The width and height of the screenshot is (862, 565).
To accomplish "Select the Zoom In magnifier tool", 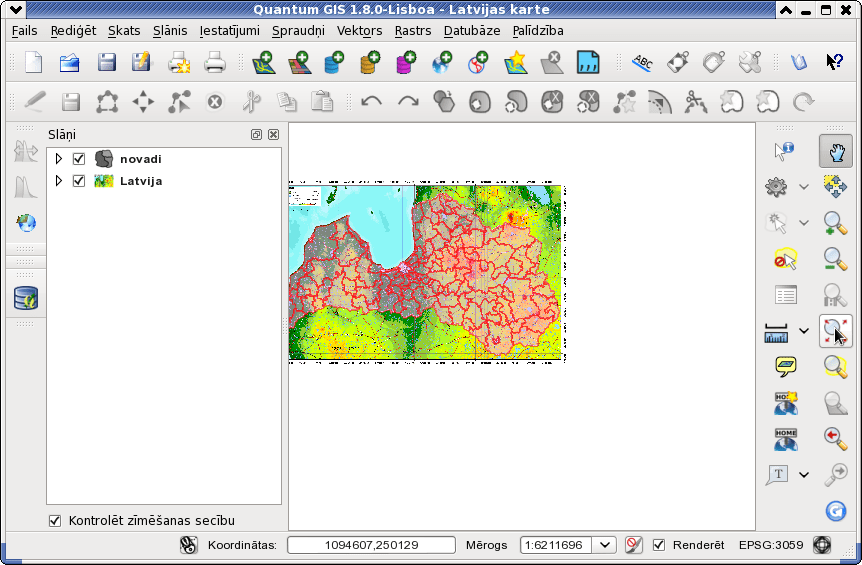I will [x=835, y=223].
